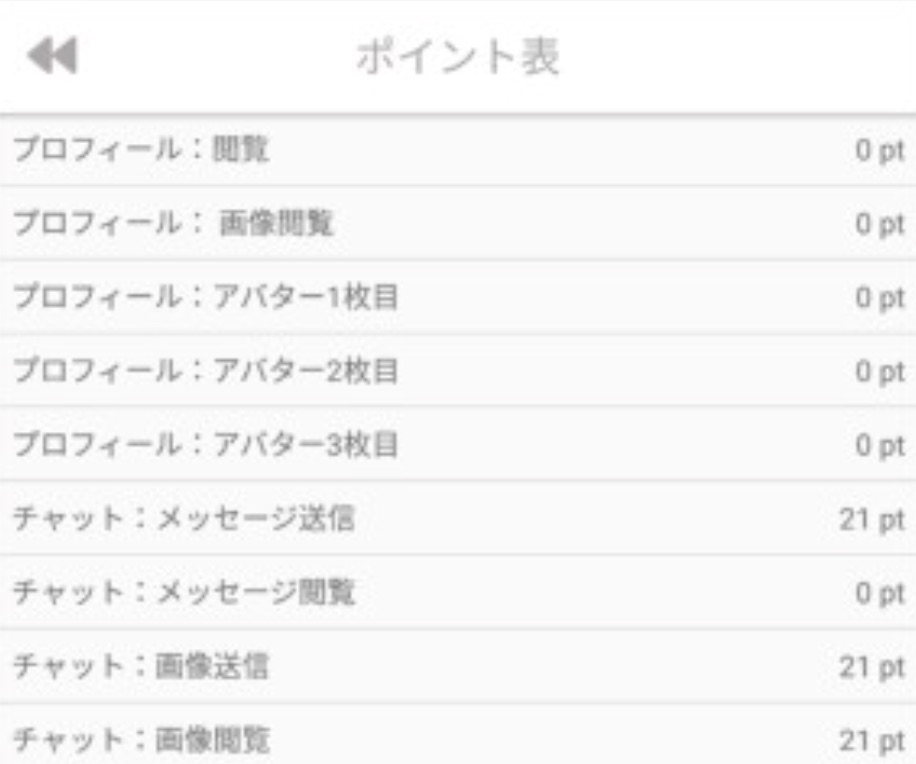Tap the 0 pt value for メッセージ閲覧
Viewport: 916px width, 764px height.
point(879,594)
